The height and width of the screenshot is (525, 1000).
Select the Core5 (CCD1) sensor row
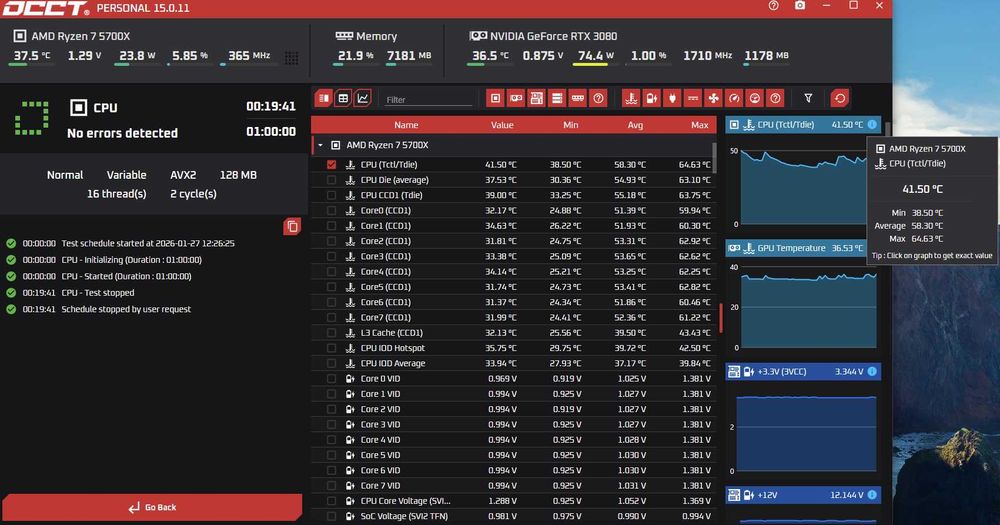(513, 287)
